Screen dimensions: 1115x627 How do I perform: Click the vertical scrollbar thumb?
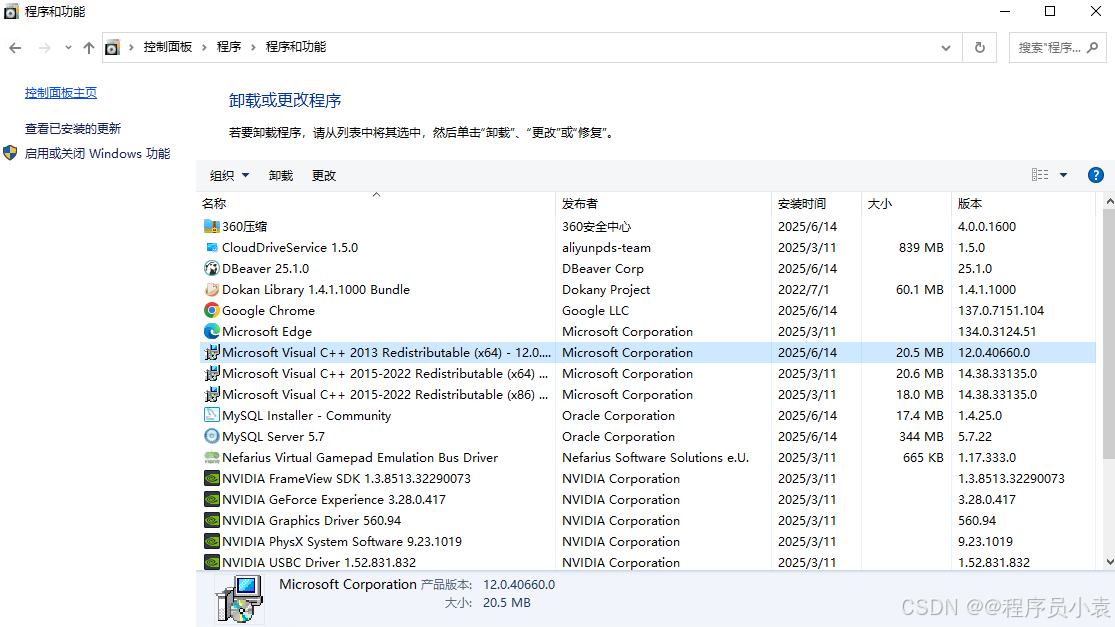coord(1109,334)
